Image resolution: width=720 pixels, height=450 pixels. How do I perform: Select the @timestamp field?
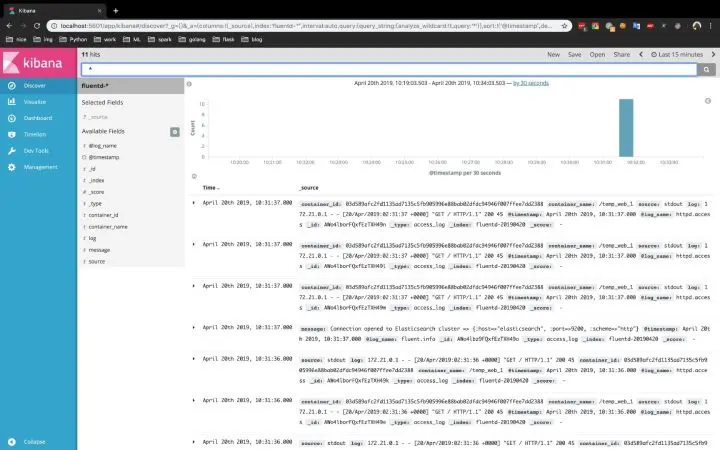(104, 157)
